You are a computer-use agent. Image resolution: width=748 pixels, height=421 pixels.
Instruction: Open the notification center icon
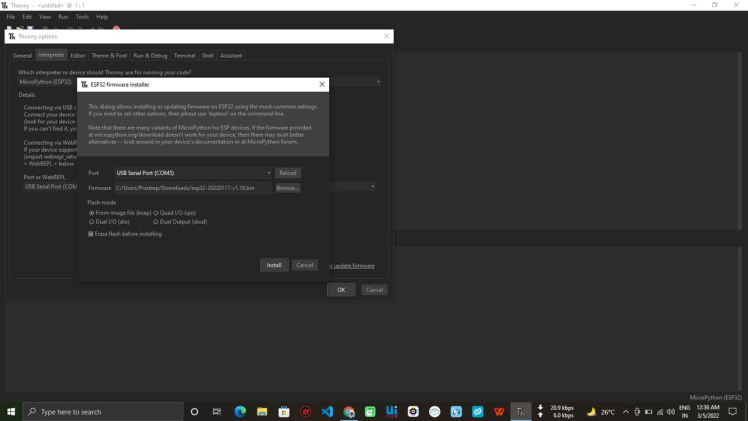(733, 411)
